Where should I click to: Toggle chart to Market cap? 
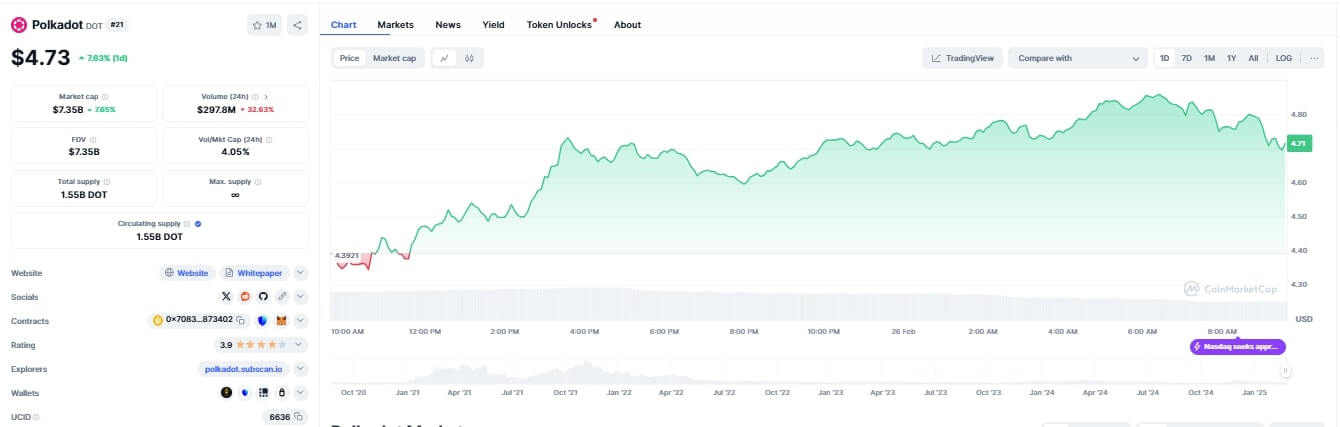click(x=394, y=58)
